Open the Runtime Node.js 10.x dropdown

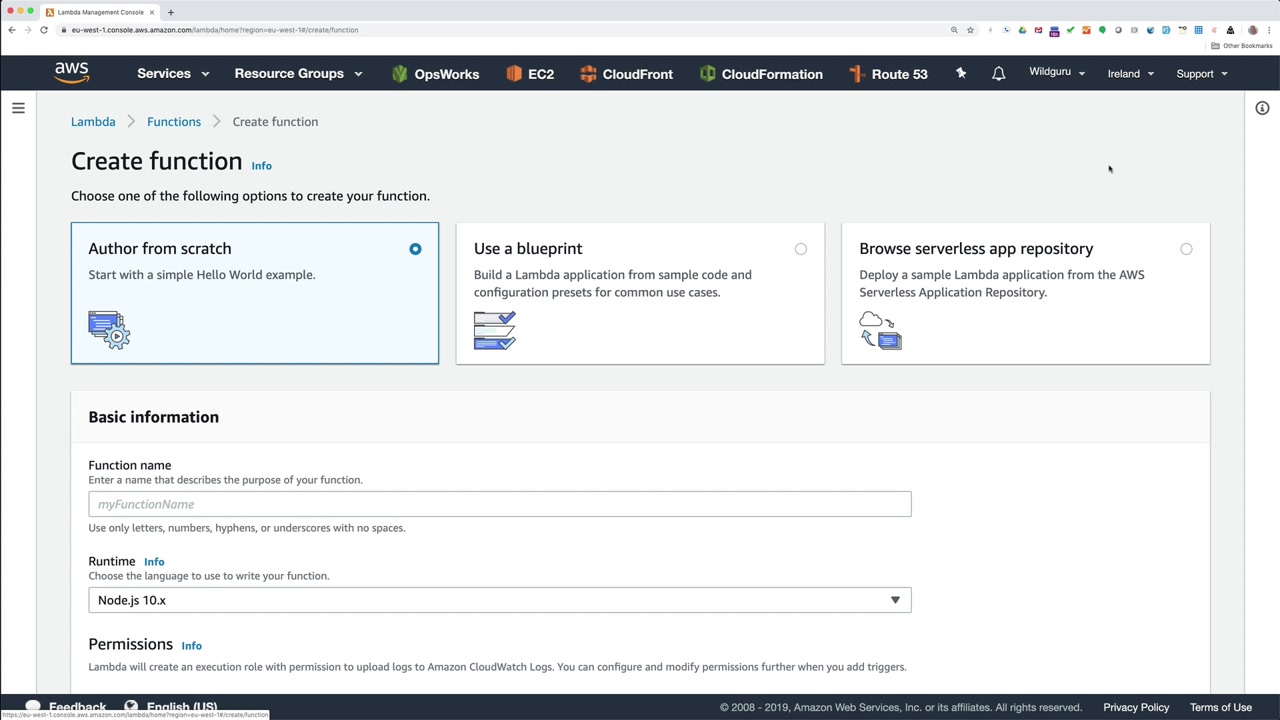point(500,600)
